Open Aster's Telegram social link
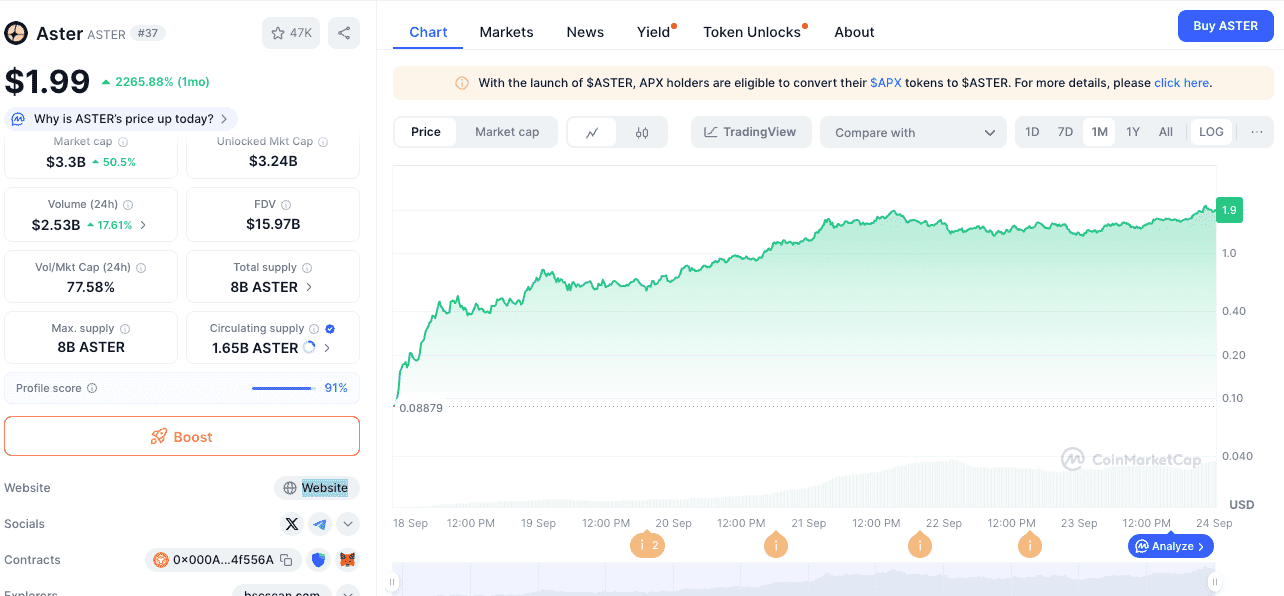The height and width of the screenshot is (596, 1284). tap(320, 524)
